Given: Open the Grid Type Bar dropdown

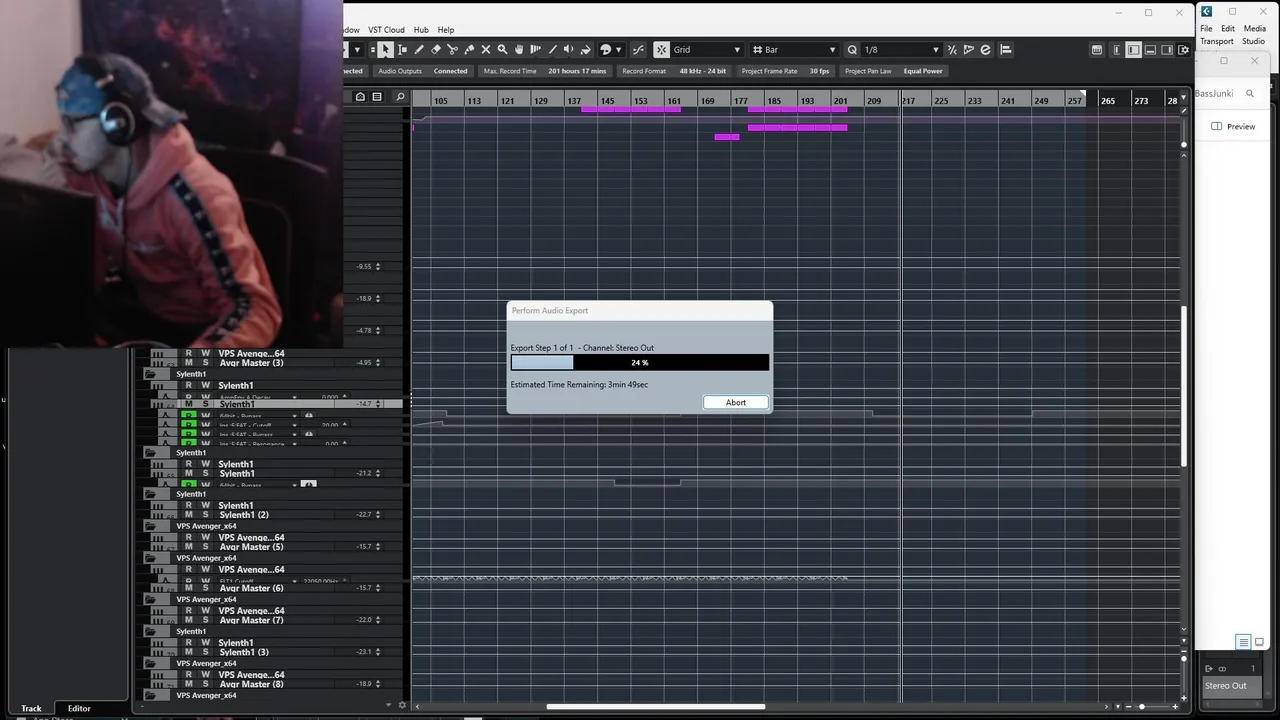Looking at the screenshot, I should pos(795,50).
